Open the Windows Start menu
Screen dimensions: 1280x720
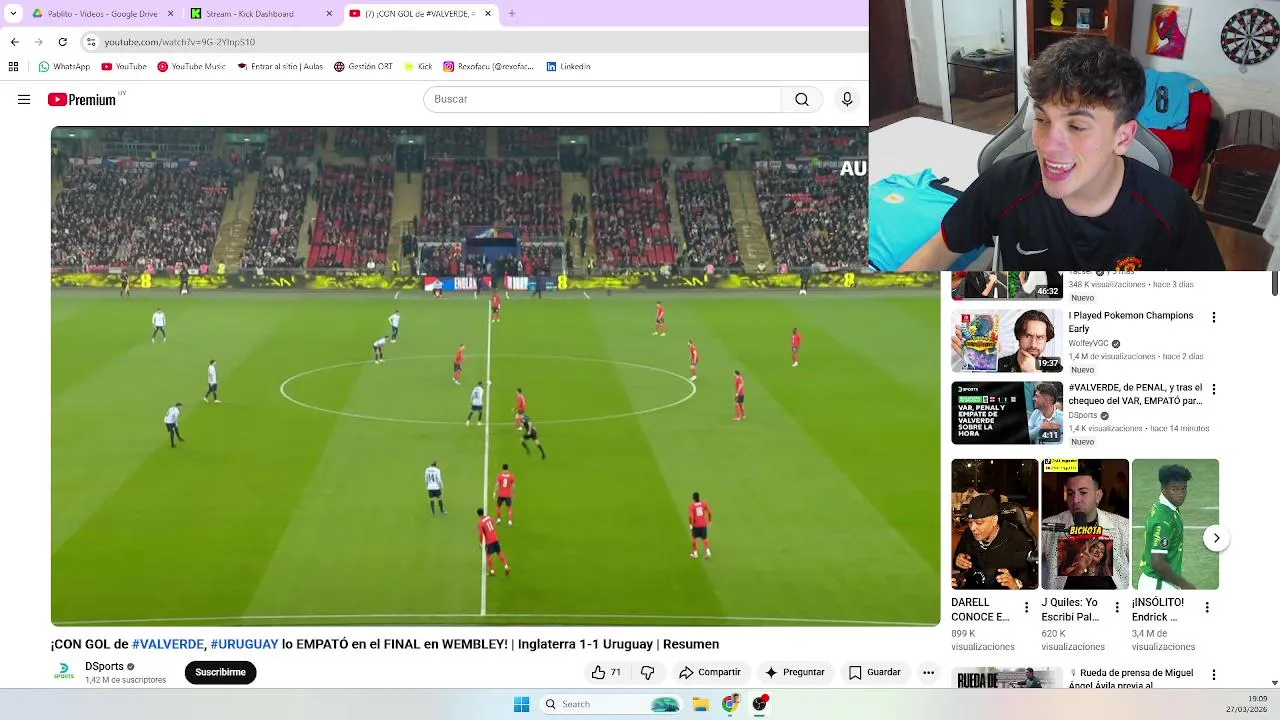(521, 704)
